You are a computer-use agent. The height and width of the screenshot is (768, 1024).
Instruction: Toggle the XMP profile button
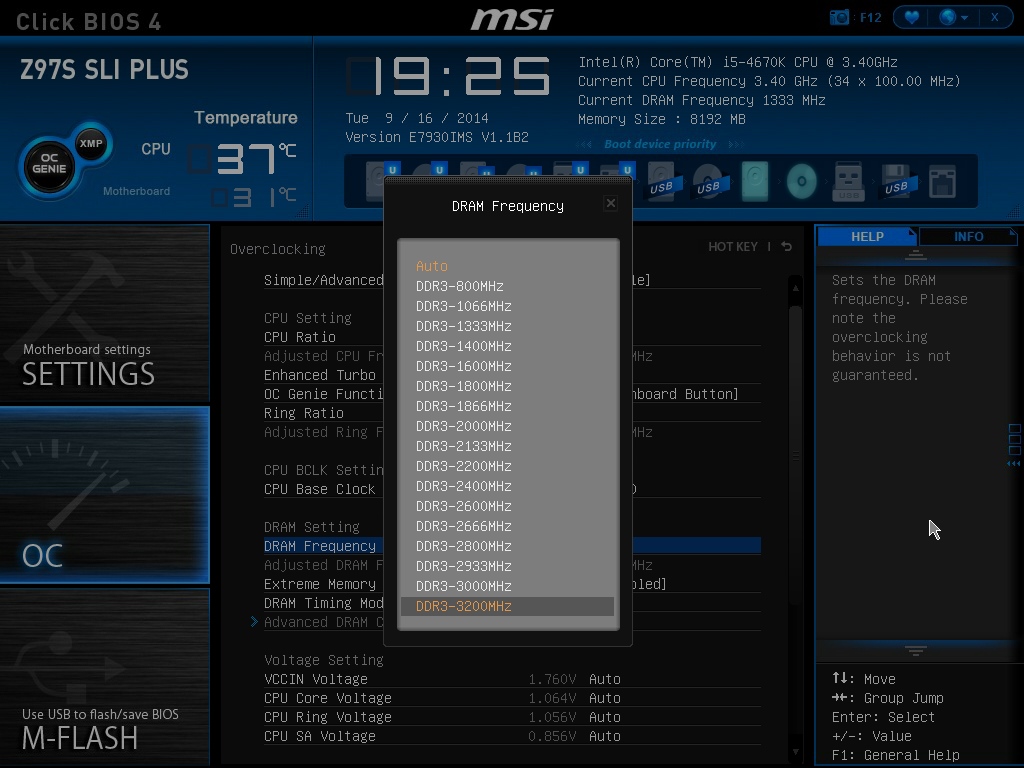click(x=91, y=143)
